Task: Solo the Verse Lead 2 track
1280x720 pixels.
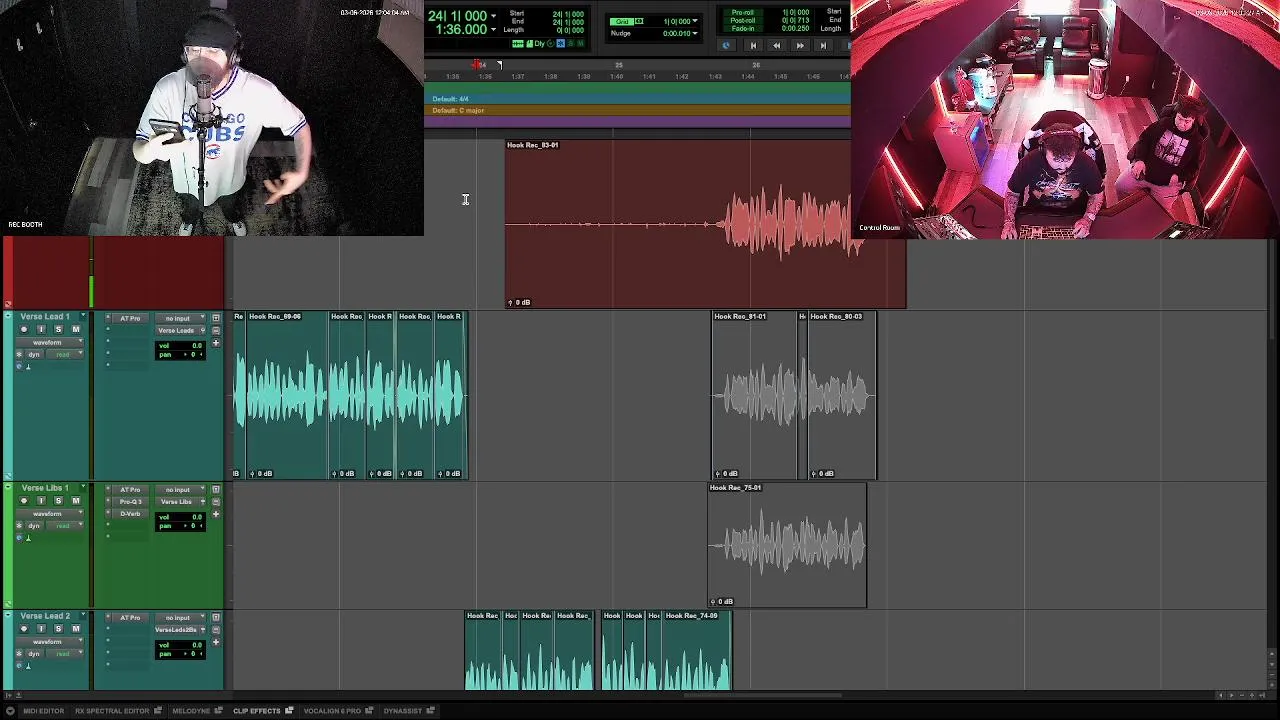Action: click(58, 628)
